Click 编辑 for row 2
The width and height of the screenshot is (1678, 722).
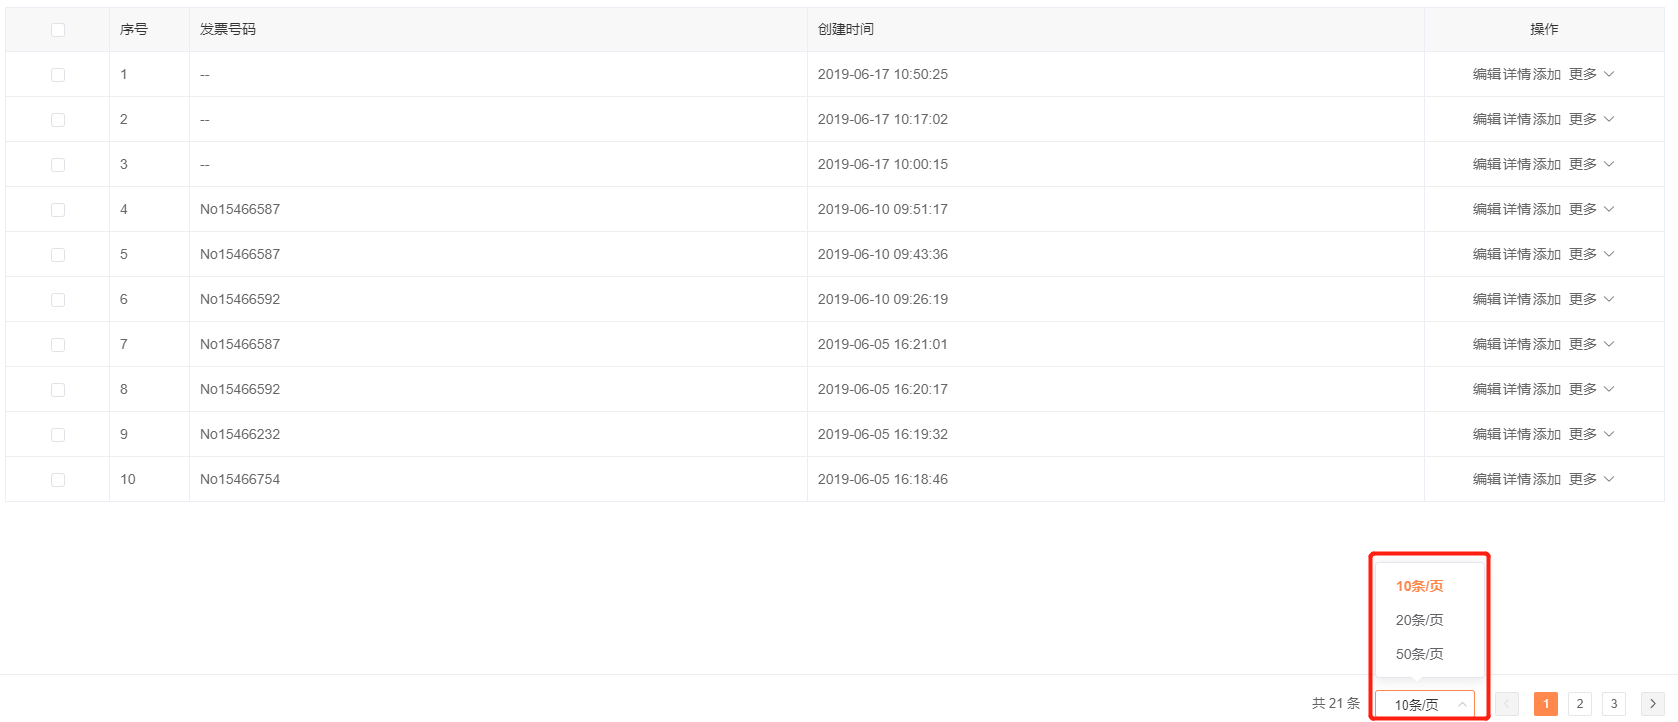click(1486, 119)
